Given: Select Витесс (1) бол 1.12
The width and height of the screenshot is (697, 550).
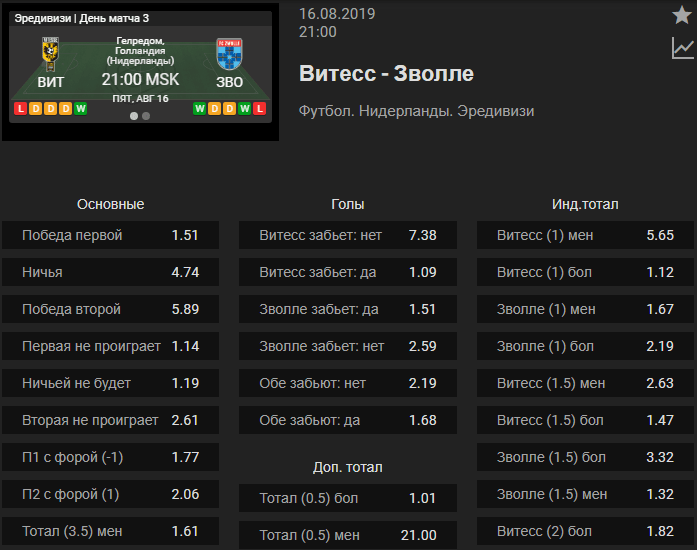Looking at the screenshot, I should click(585, 272).
